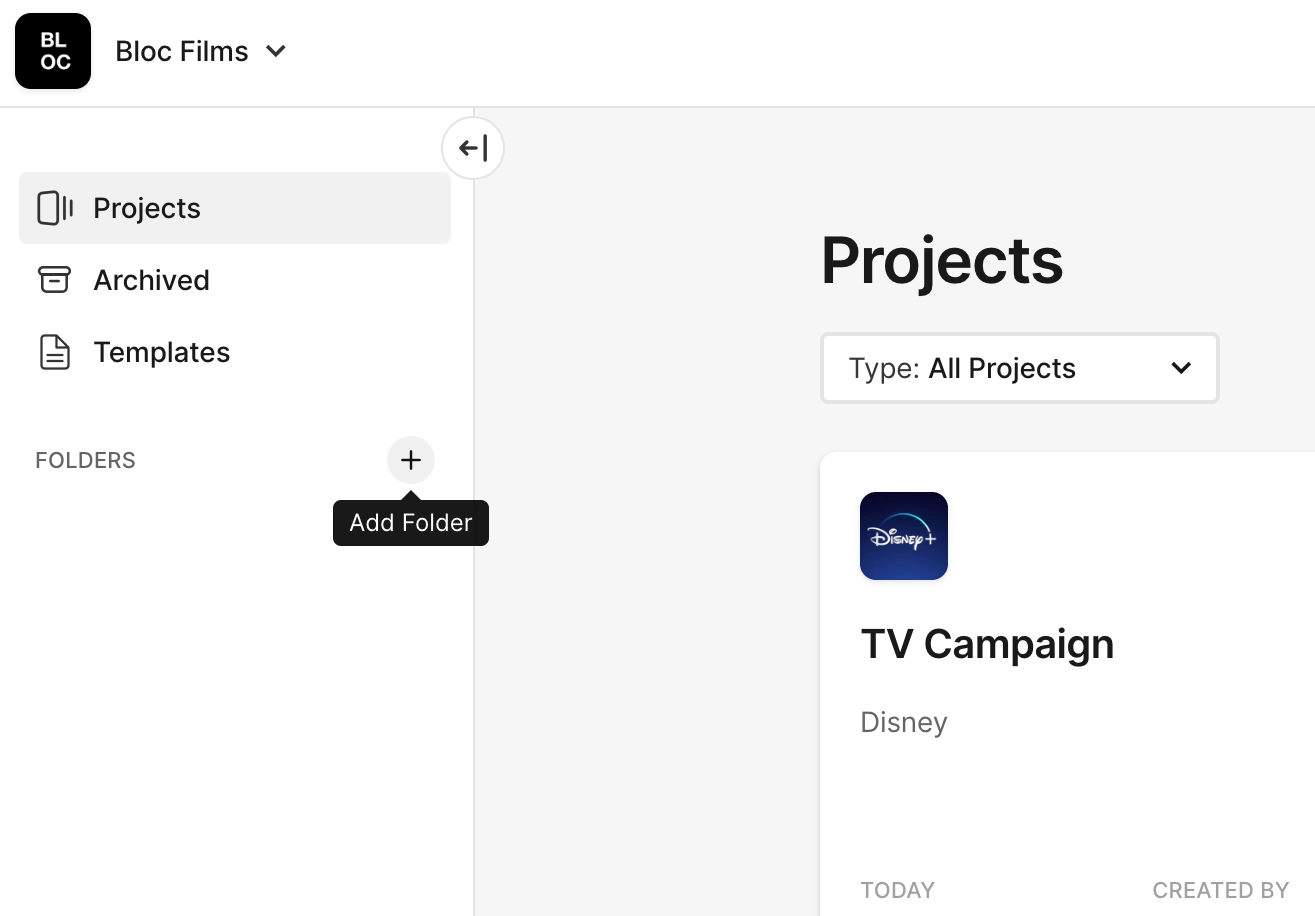Go to the Archived section label
Screen dimensions: 1315x916
tap(151, 280)
